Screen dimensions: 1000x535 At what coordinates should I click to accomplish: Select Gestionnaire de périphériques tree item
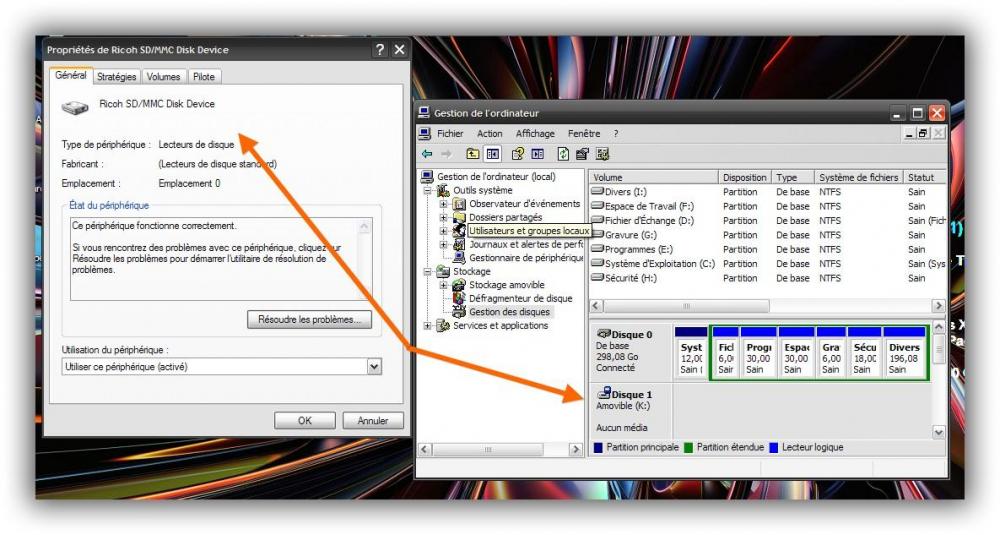[x=525, y=257]
